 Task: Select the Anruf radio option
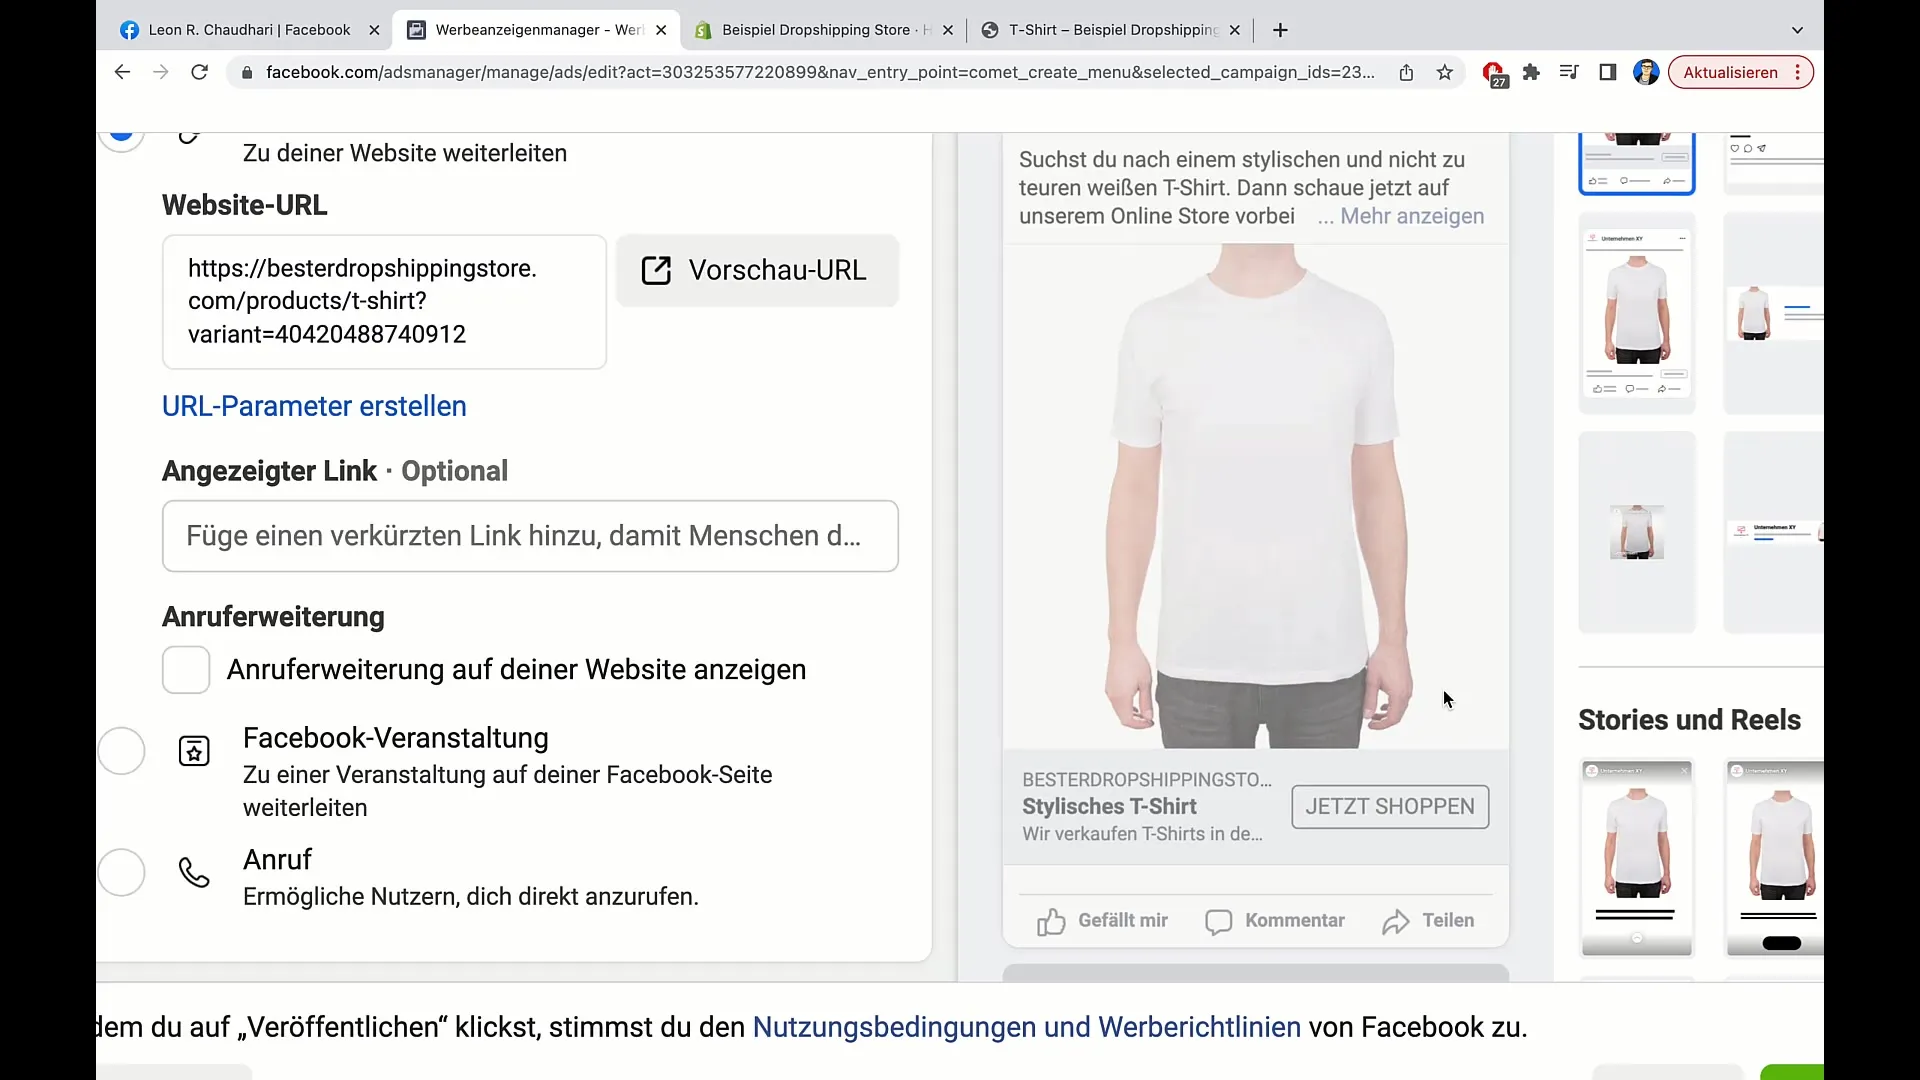tap(121, 872)
